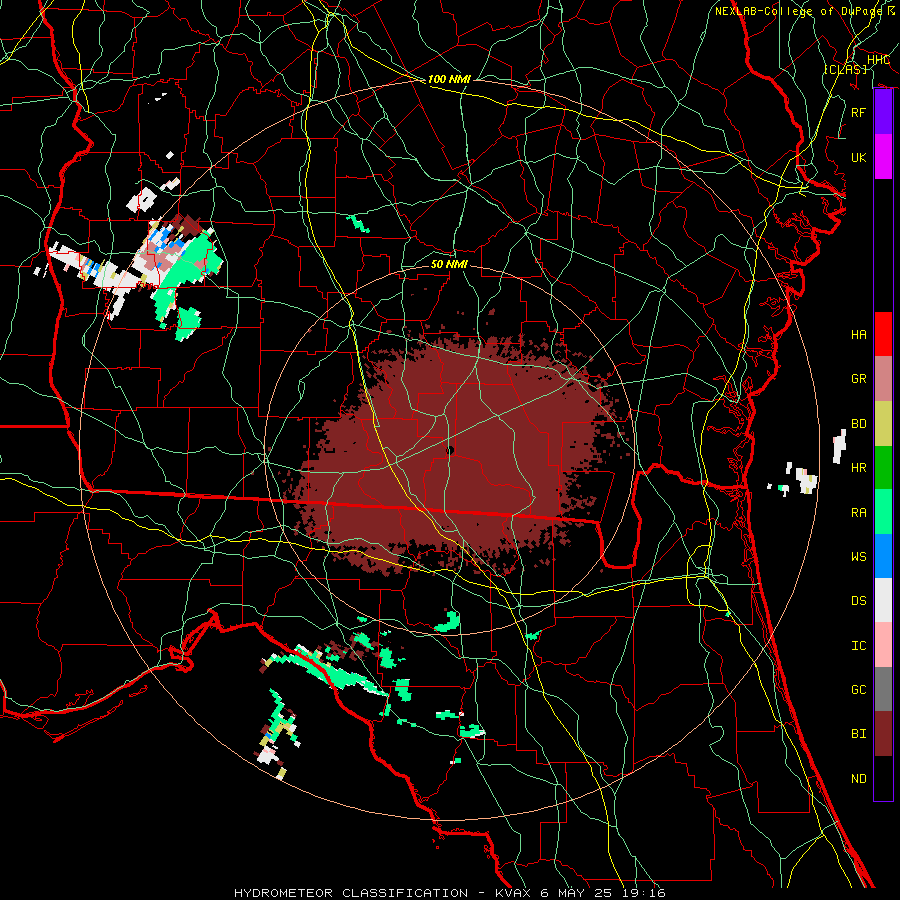Screen dimensions: 900x900
Task: Click the UK magenta legend swatch
Action: 883,157
